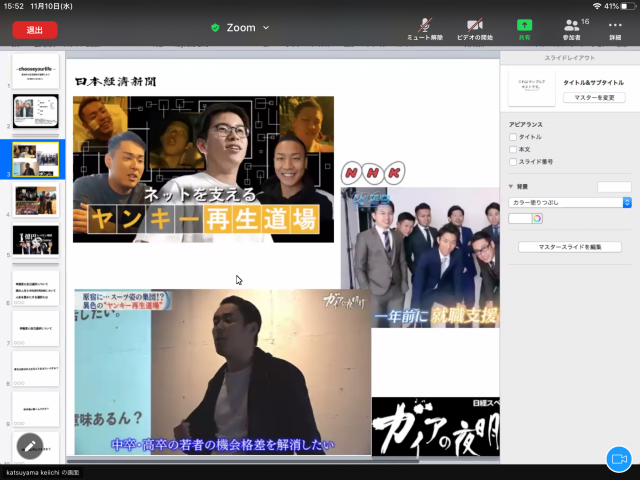Image resolution: width=640 pixels, height=480 pixels.
Task: Select slide 6 thumbnail
Action: click(36, 288)
